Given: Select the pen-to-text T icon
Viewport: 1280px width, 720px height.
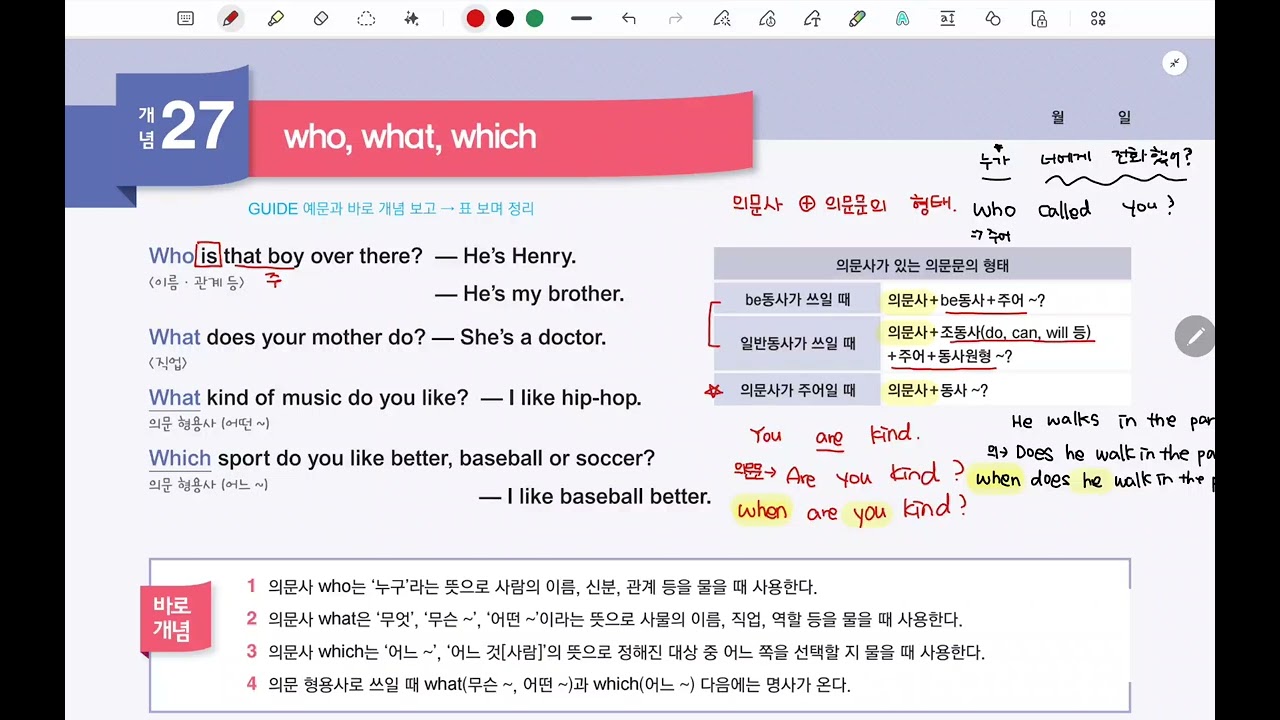Looking at the screenshot, I should point(812,18).
